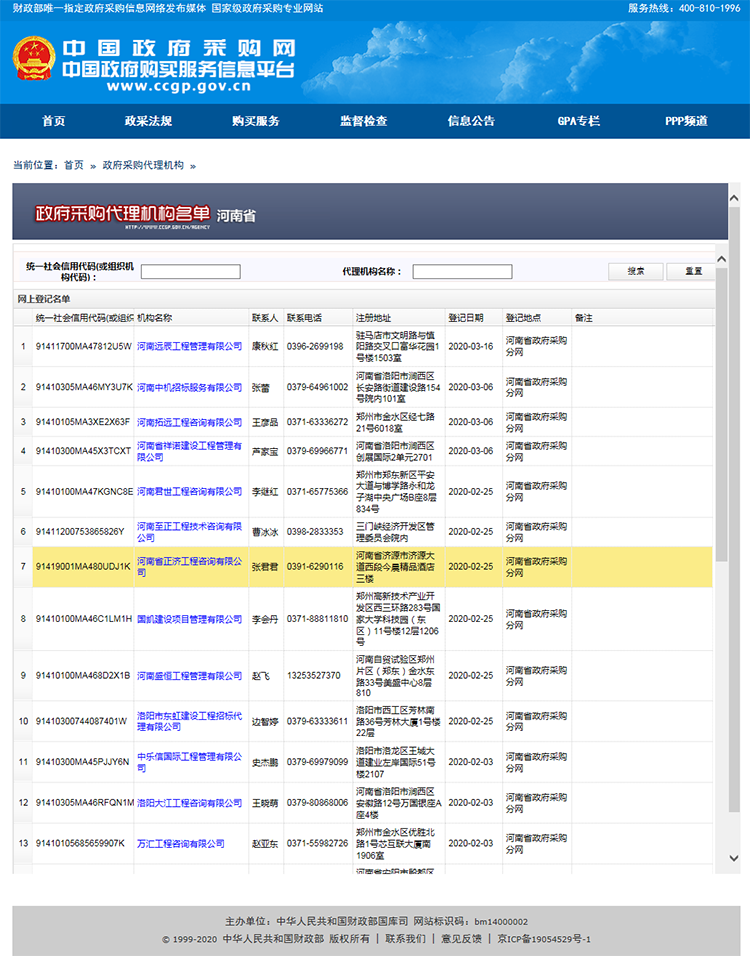Image resolution: width=750 pixels, height=956 pixels.
Task: Click the 联系我们 footer link
Action: pyautogui.click(x=405, y=939)
